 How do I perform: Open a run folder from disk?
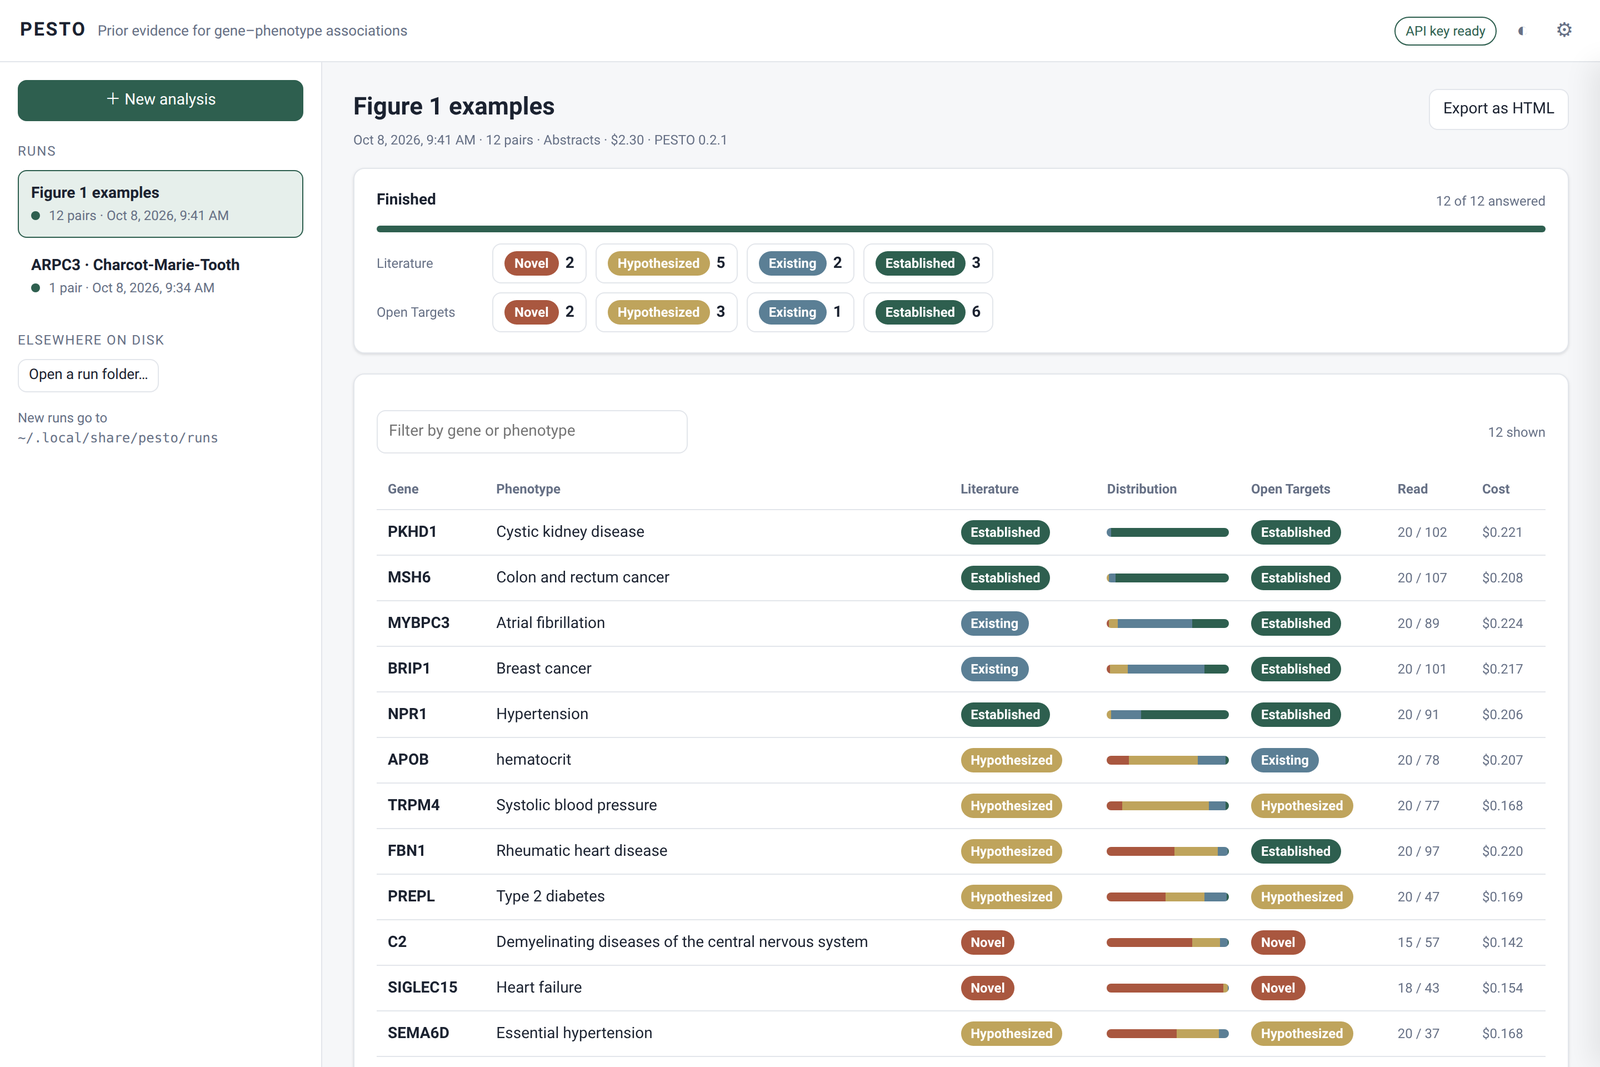[88, 375]
